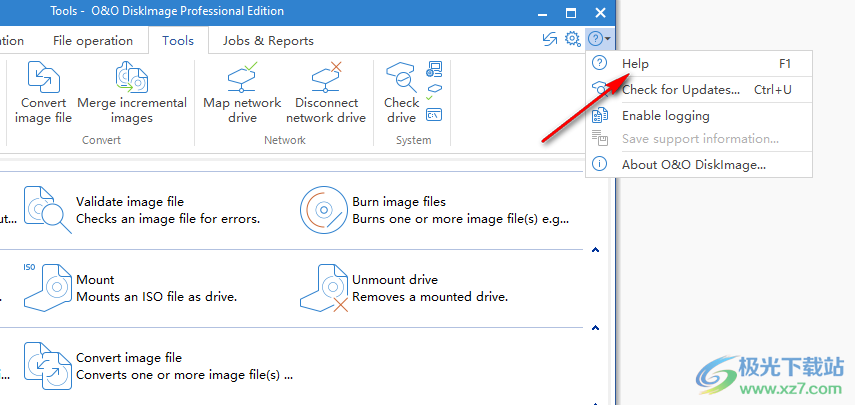Maximize the O&O DiskImage window
This screenshot has width=855, height=405.
click(x=571, y=13)
